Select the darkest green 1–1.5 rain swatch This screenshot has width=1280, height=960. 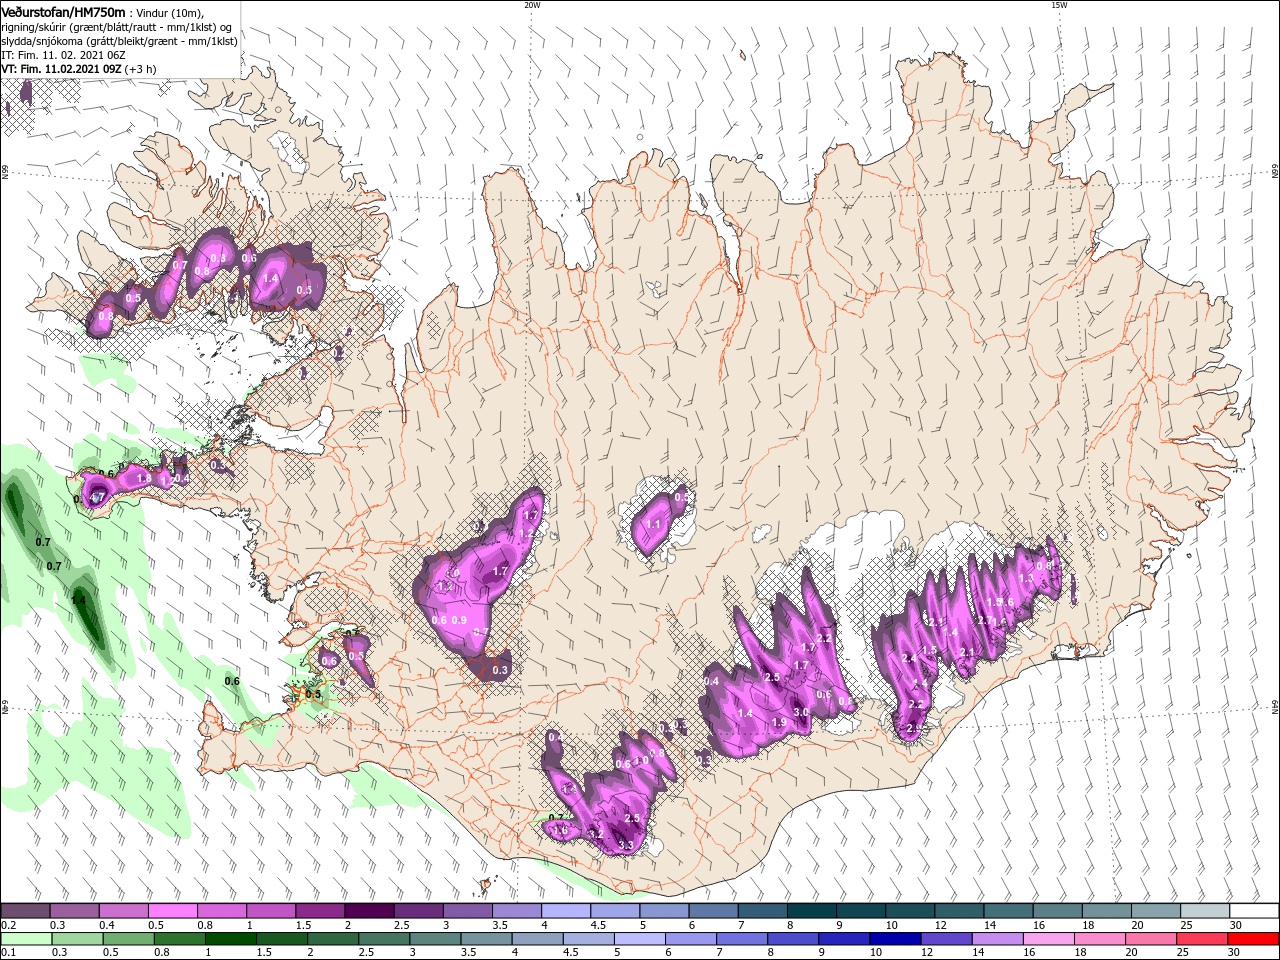pos(230,938)
